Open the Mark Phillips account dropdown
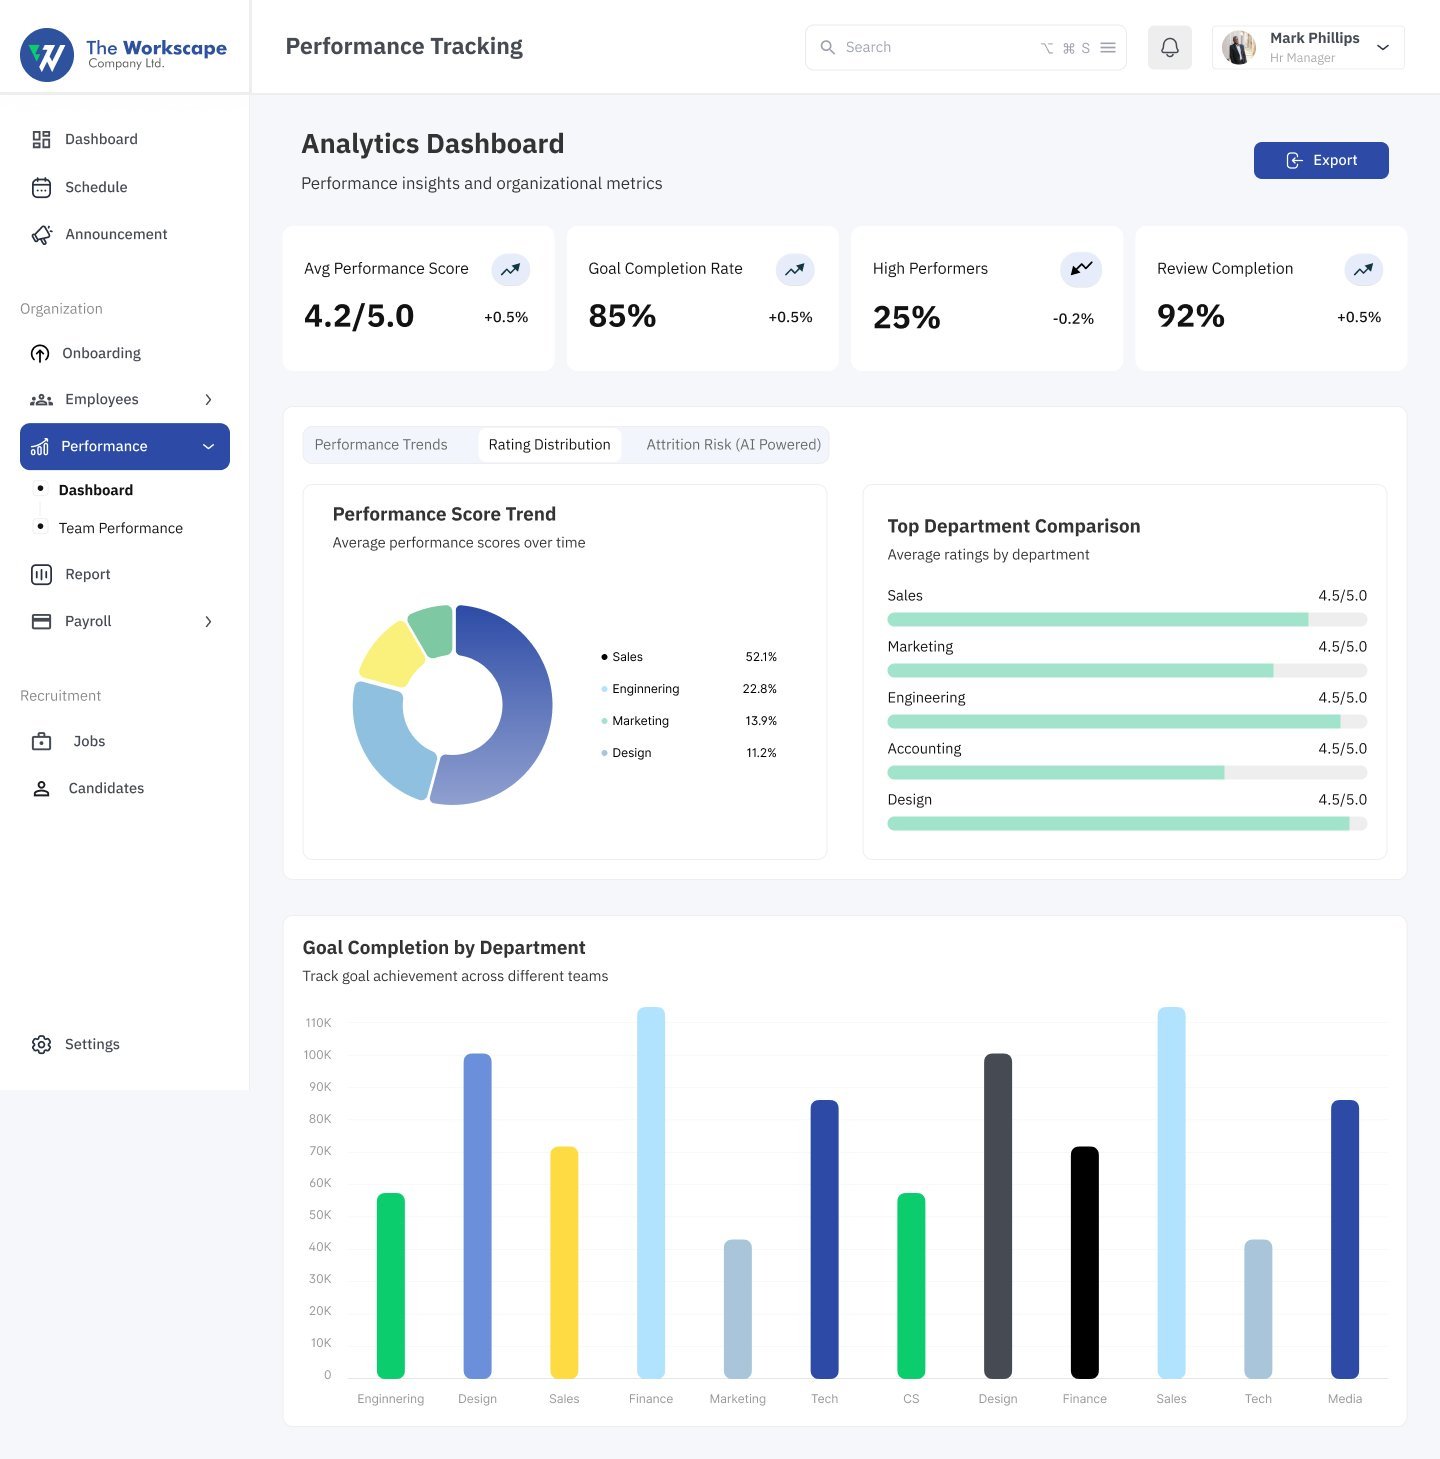The image size is (1440, 1459). click(1383, 47)
